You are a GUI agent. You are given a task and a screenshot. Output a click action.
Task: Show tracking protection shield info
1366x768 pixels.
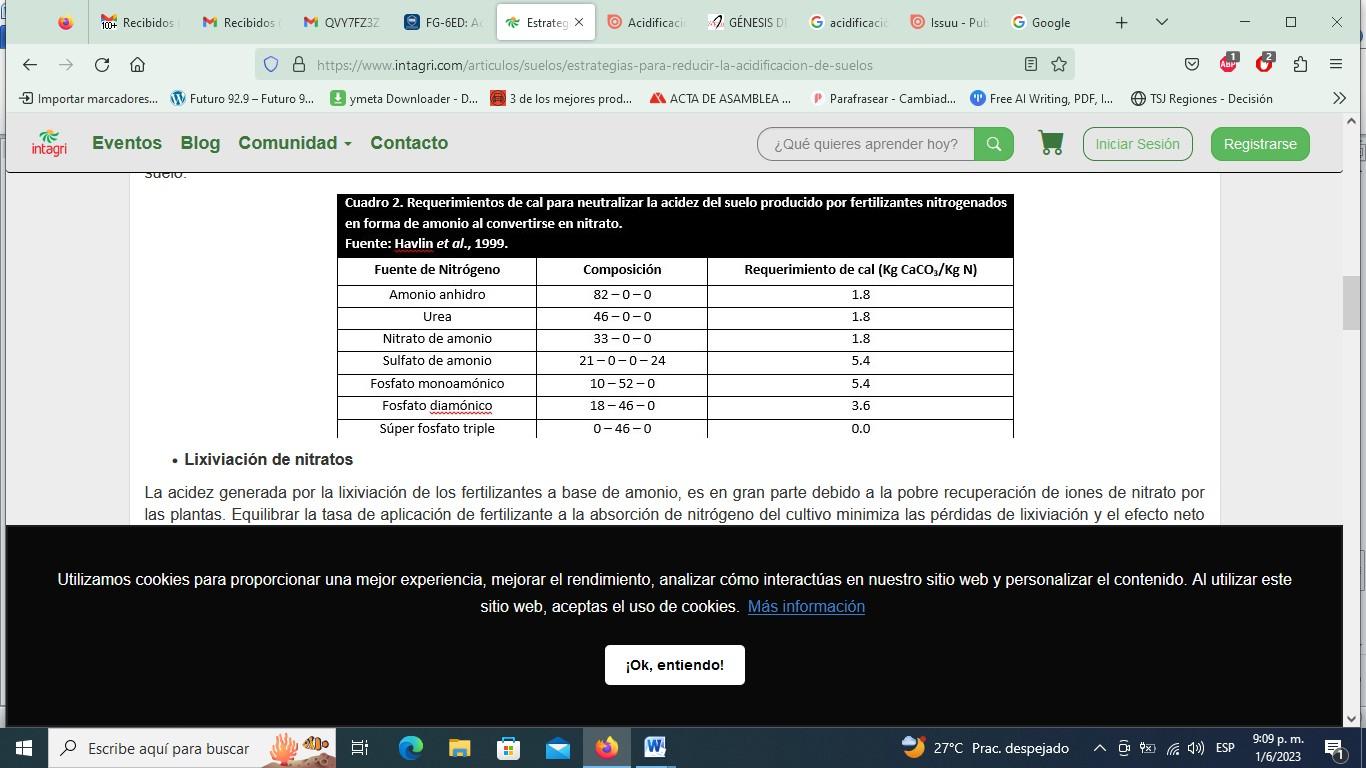[271, 64]
